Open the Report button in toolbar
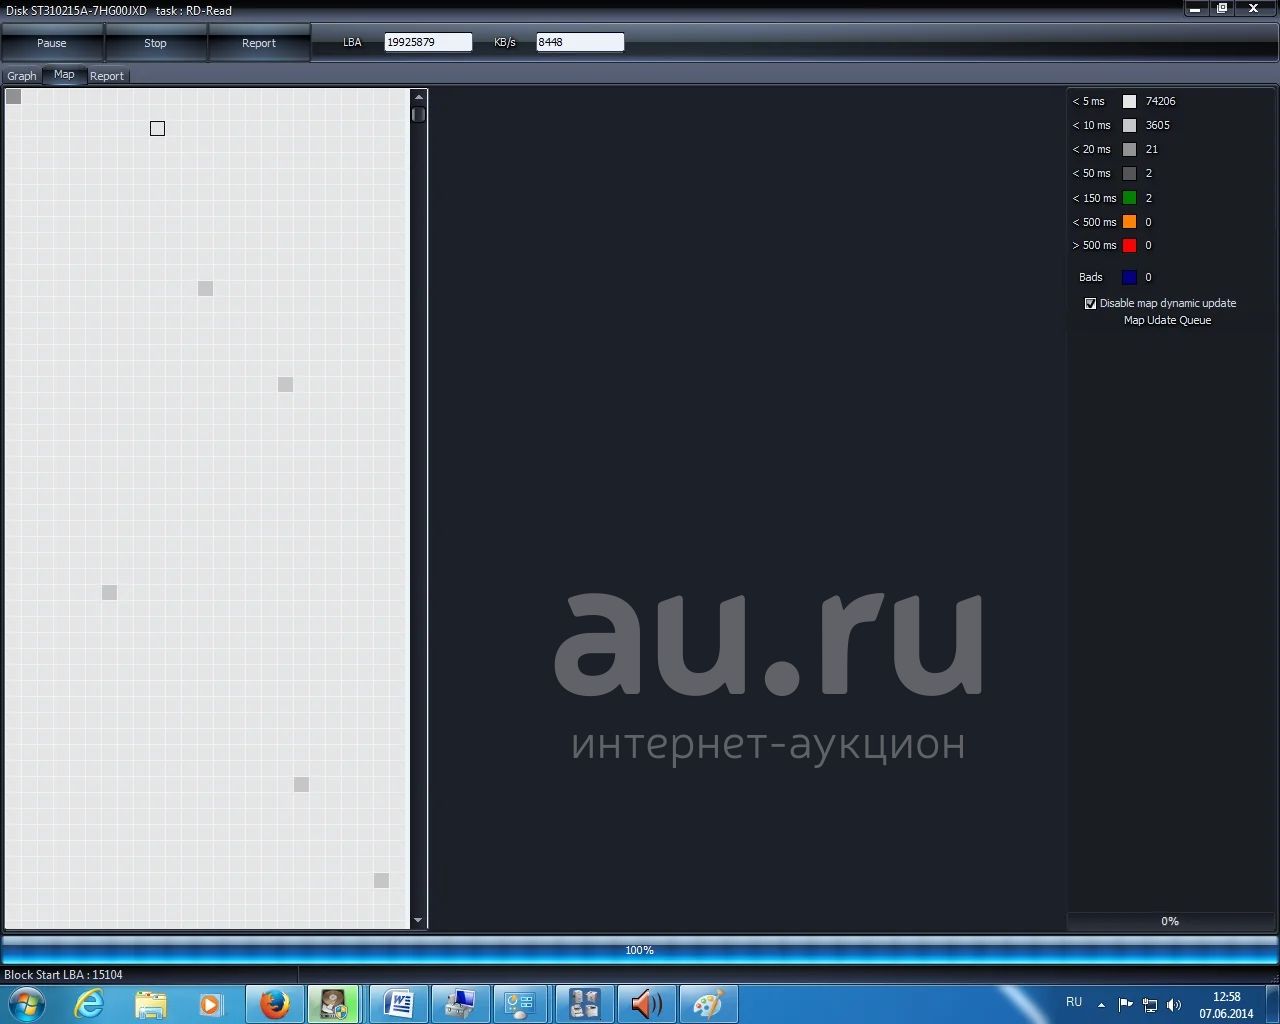 coord(259,43)
